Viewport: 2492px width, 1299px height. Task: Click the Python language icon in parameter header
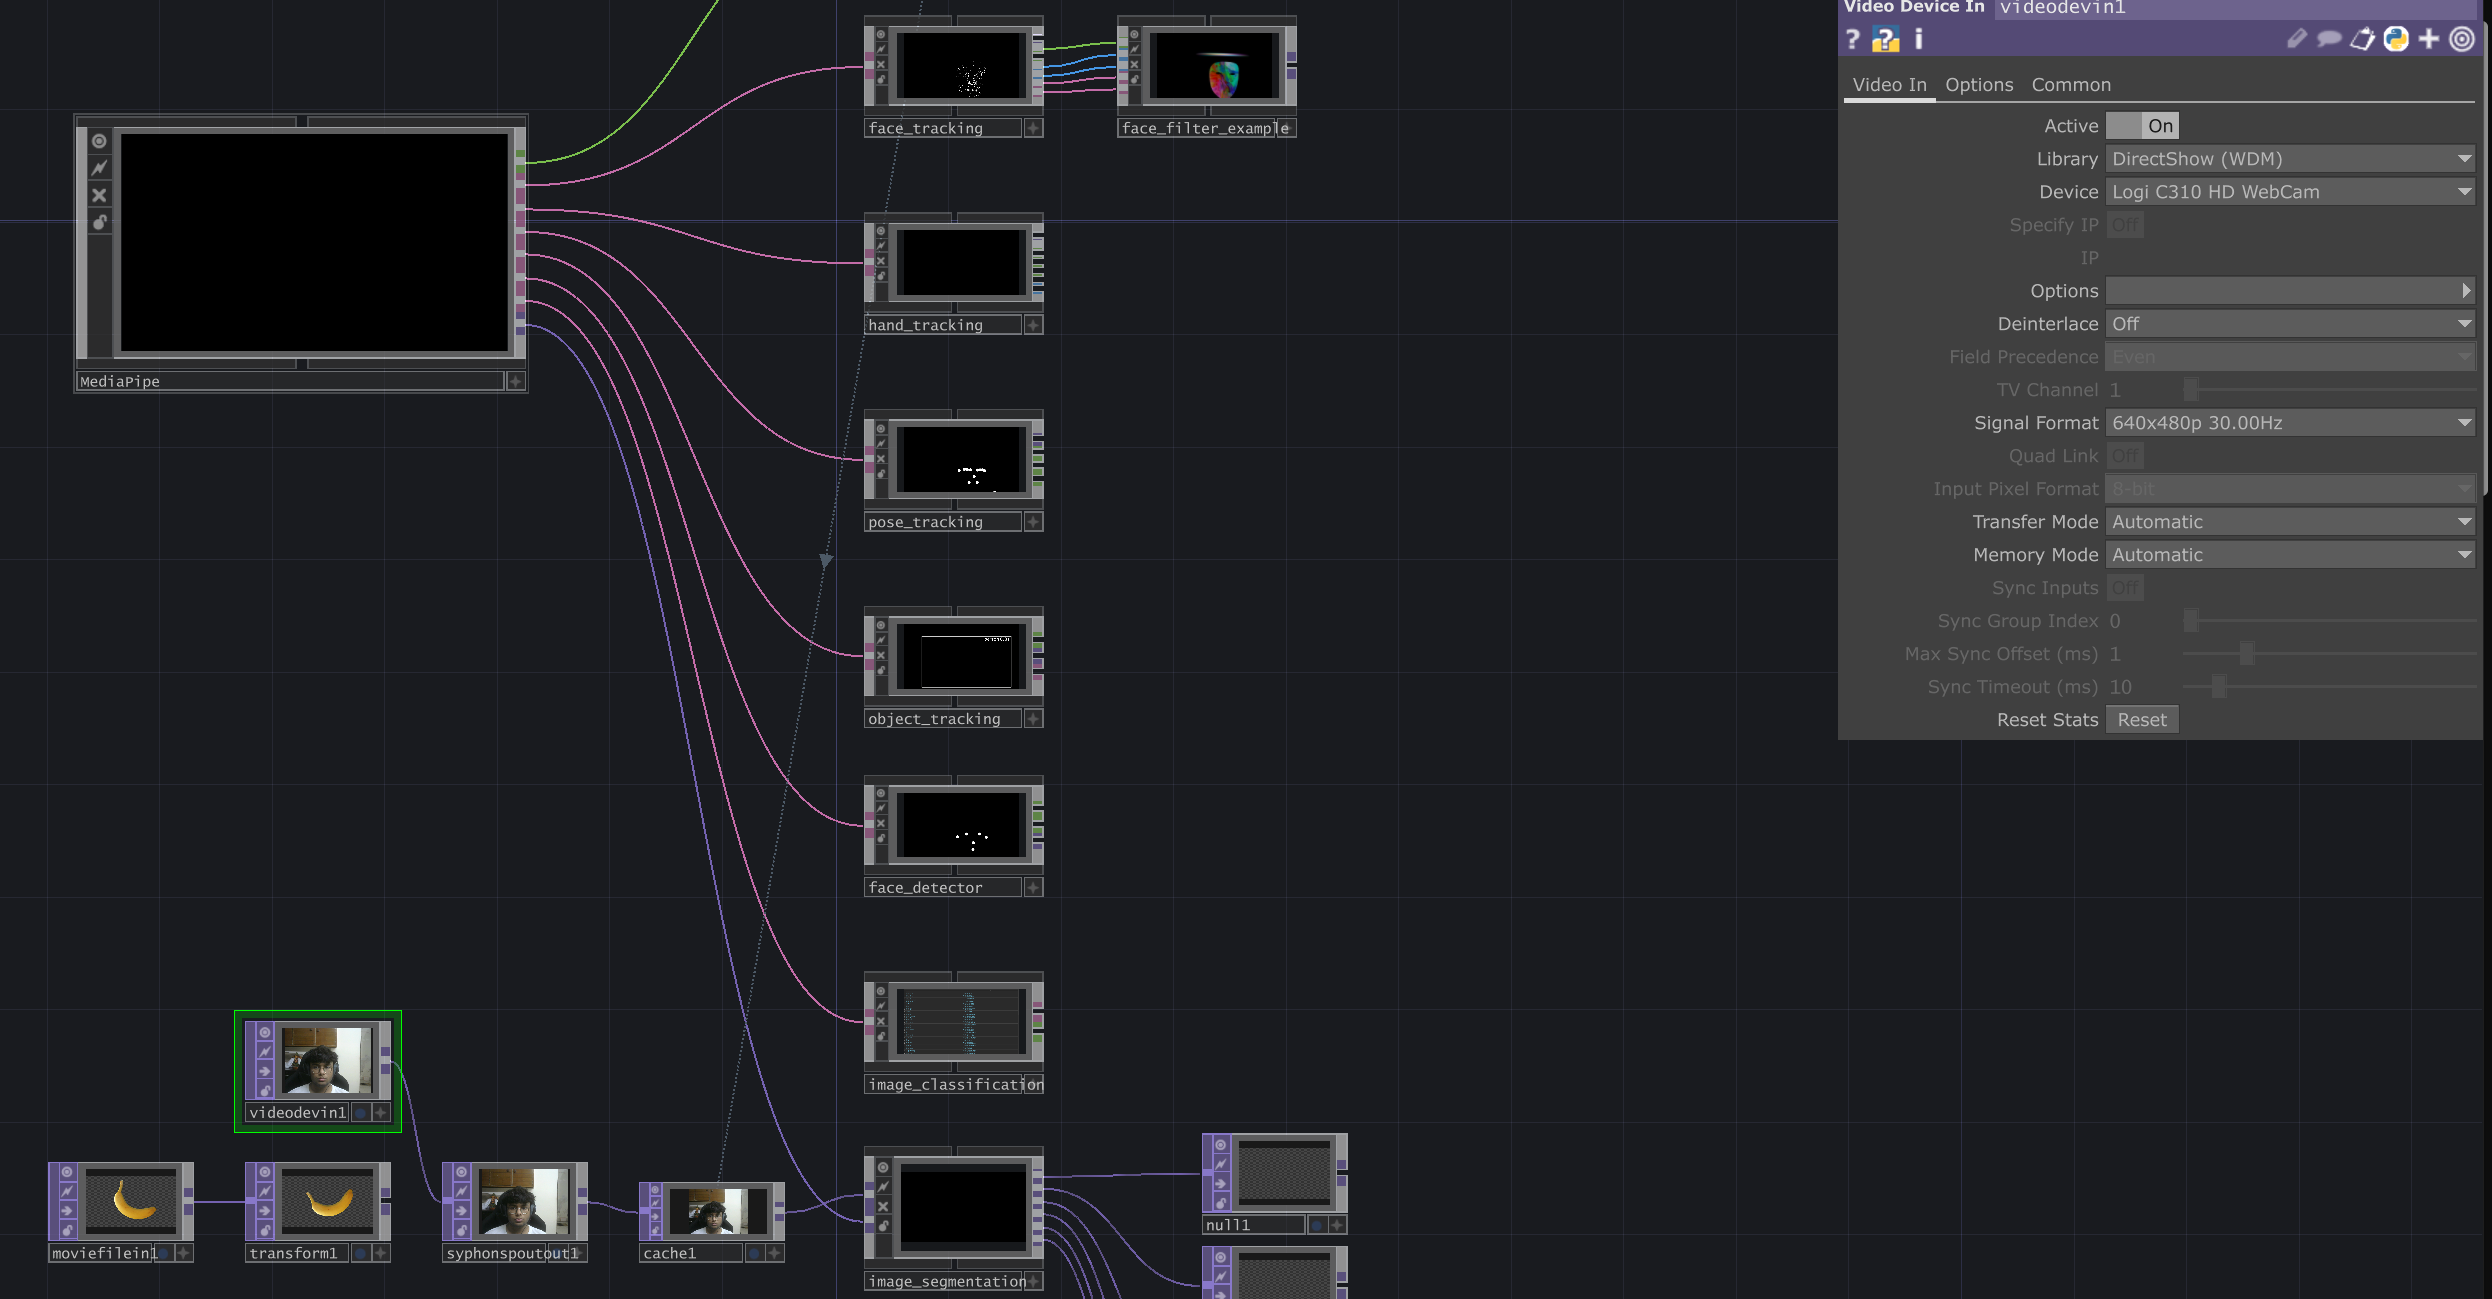tap(2396, 39)
